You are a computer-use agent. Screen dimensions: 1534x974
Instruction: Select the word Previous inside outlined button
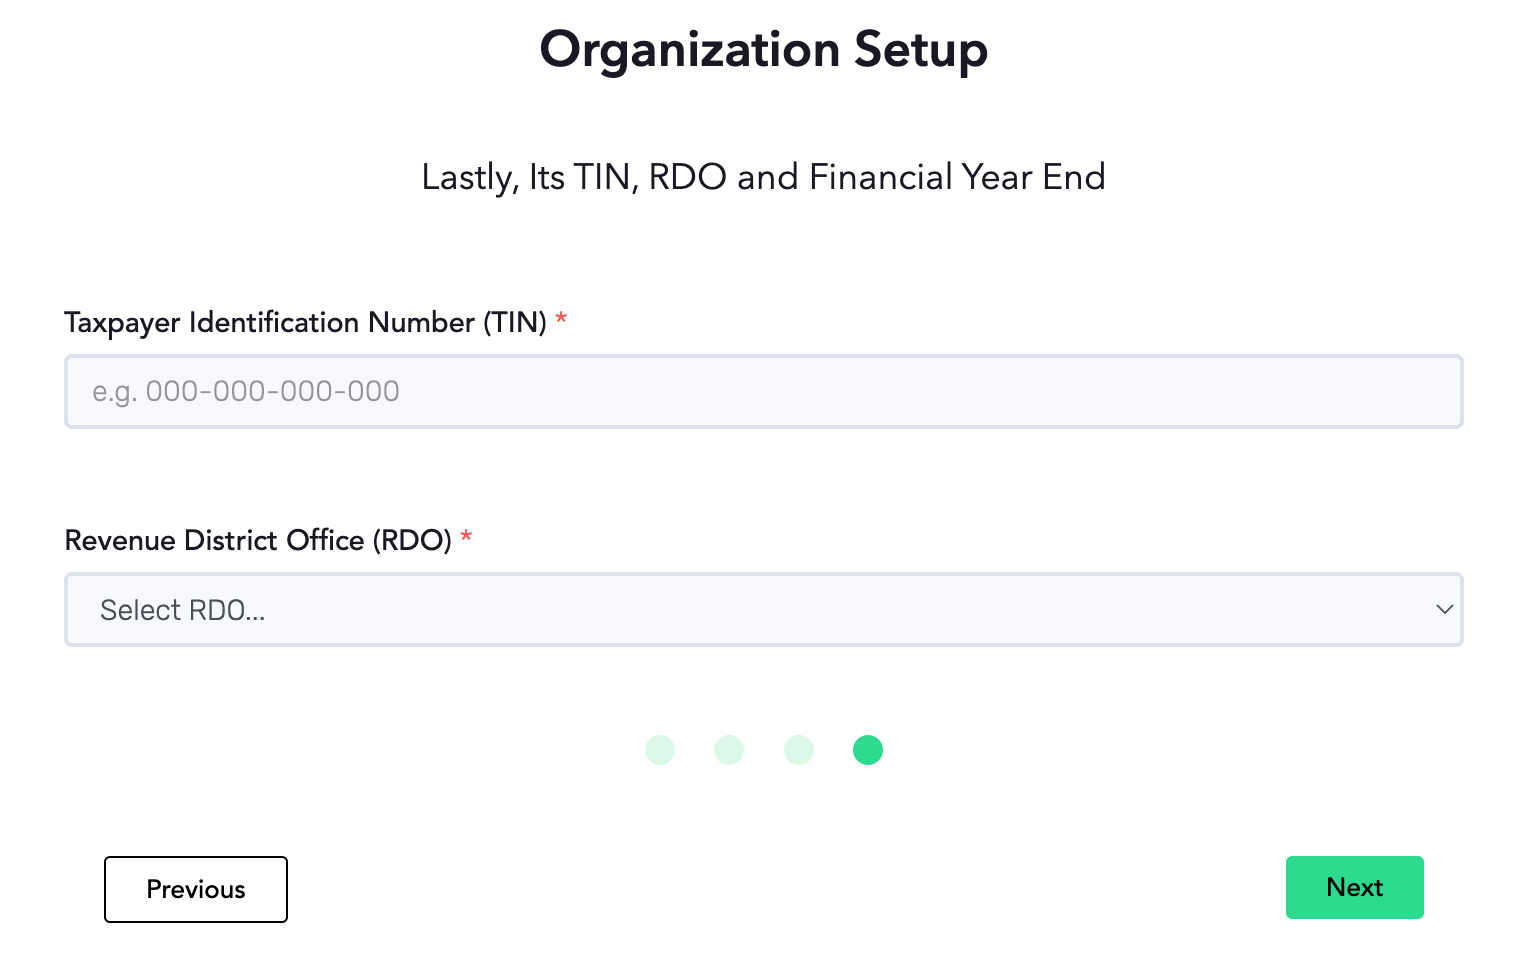pyautogui.click(x=196, y=890)
